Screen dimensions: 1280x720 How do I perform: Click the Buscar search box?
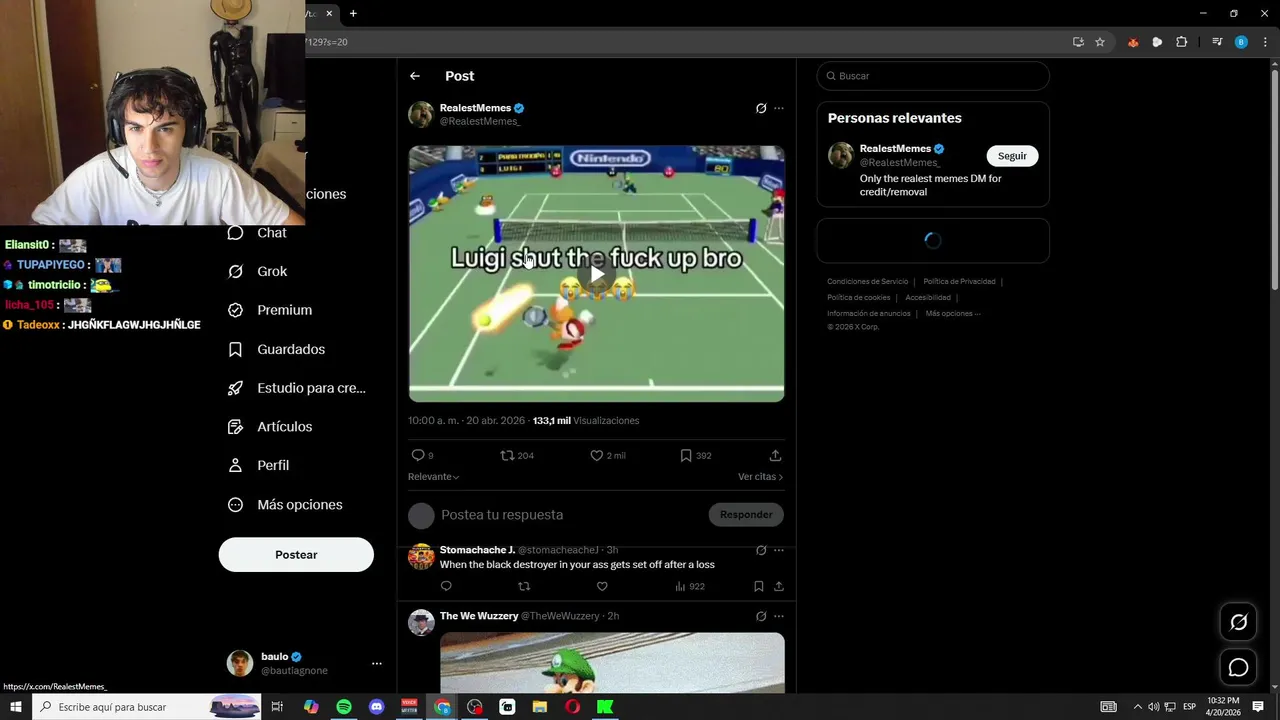tap(933, 76)
